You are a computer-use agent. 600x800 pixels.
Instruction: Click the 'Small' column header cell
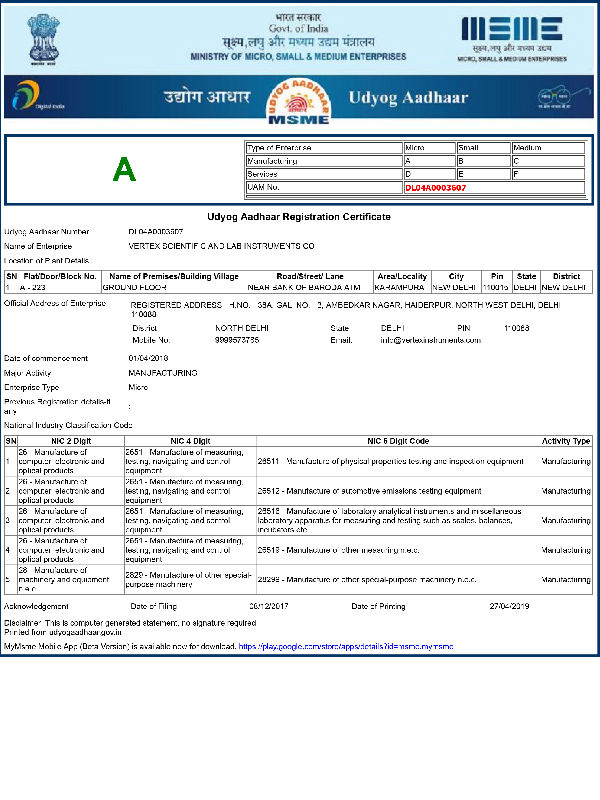click(484, 147)
